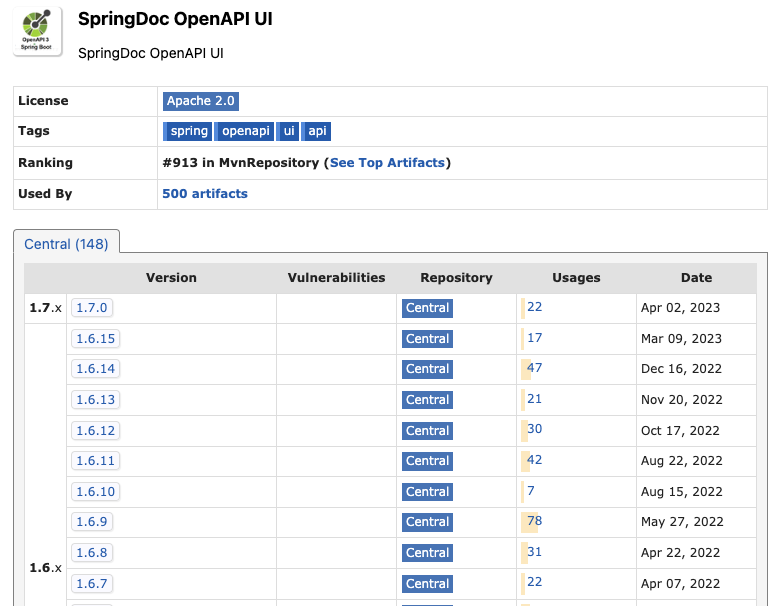
Task: Click the api tag
Action: (317, 131)
